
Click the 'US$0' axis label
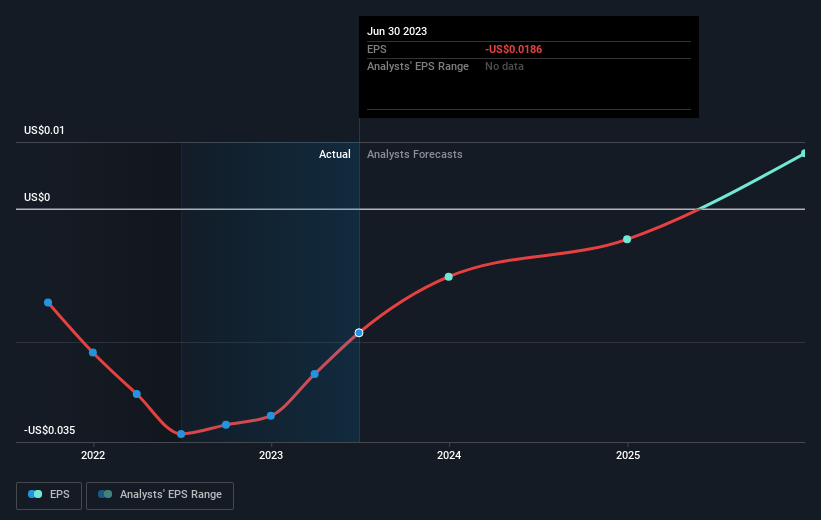click(x=37, y=197)
